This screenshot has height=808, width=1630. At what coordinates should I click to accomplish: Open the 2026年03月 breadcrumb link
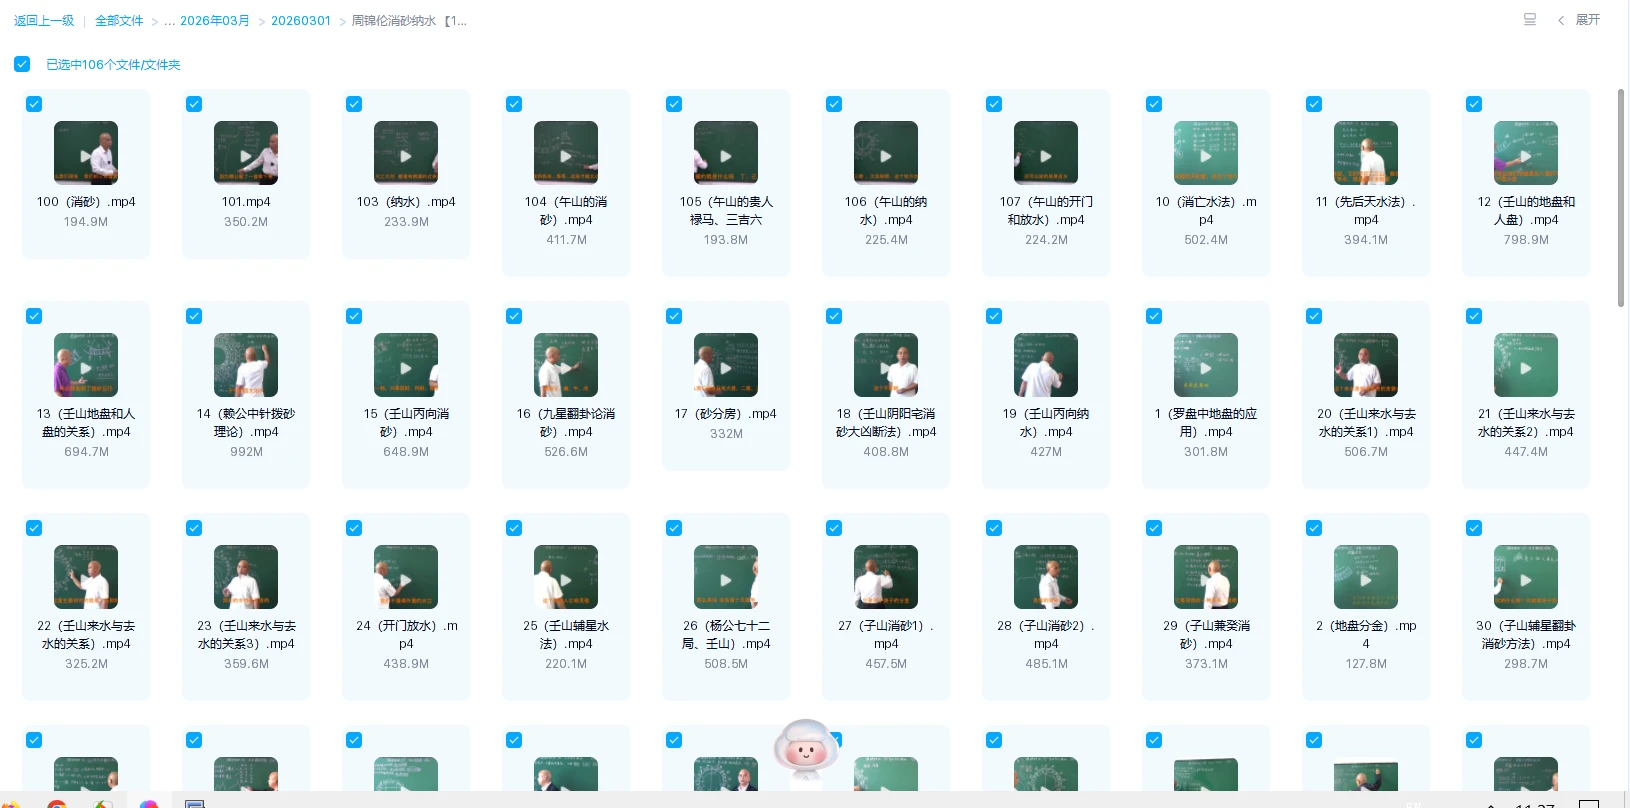[x=214, y=21]
